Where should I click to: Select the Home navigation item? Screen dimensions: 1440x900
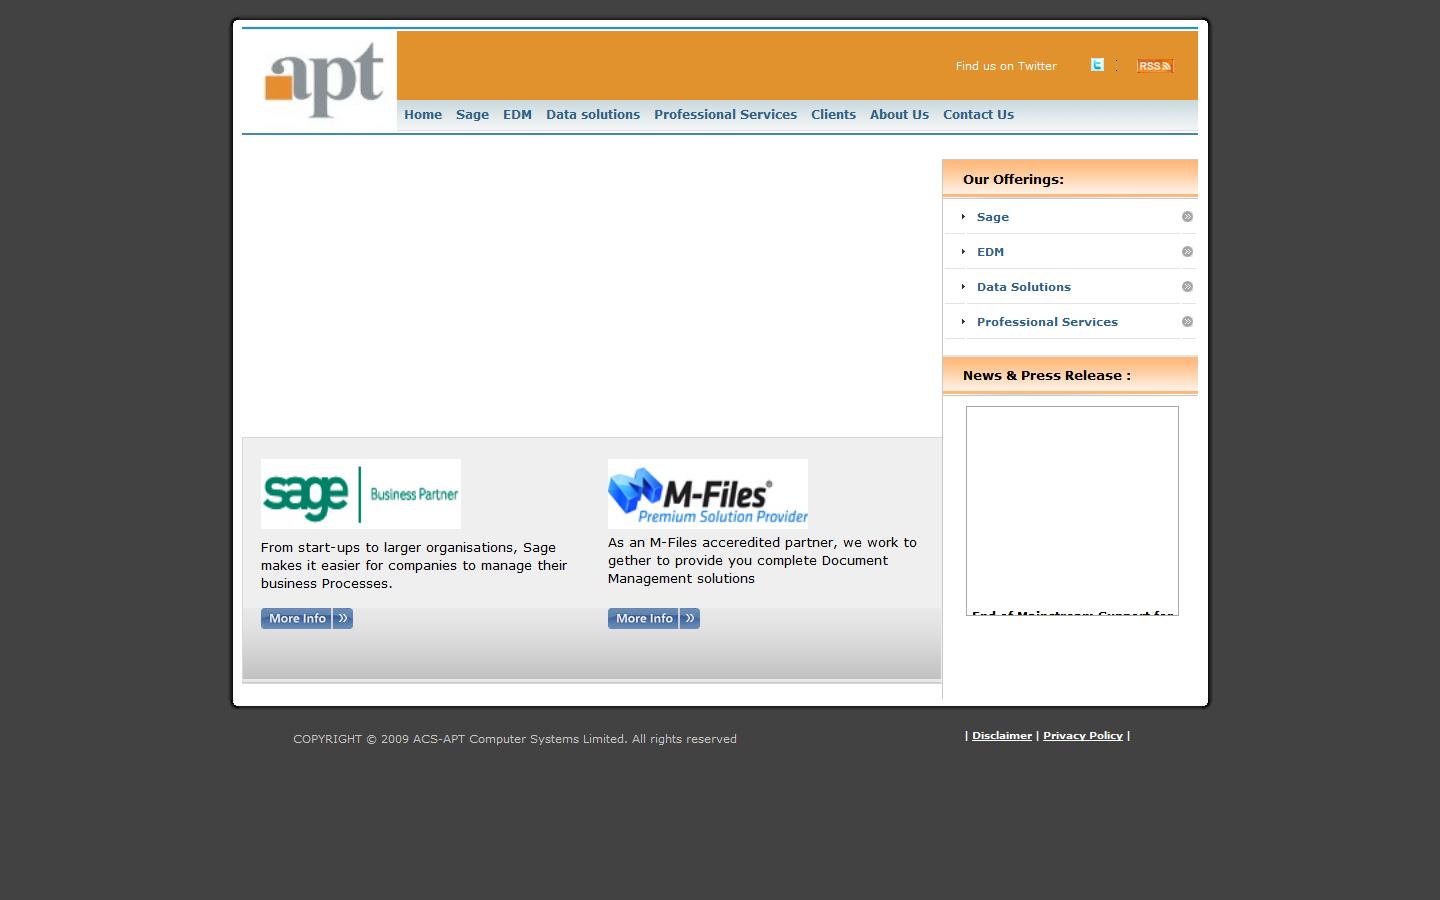[x=422, y=114]
